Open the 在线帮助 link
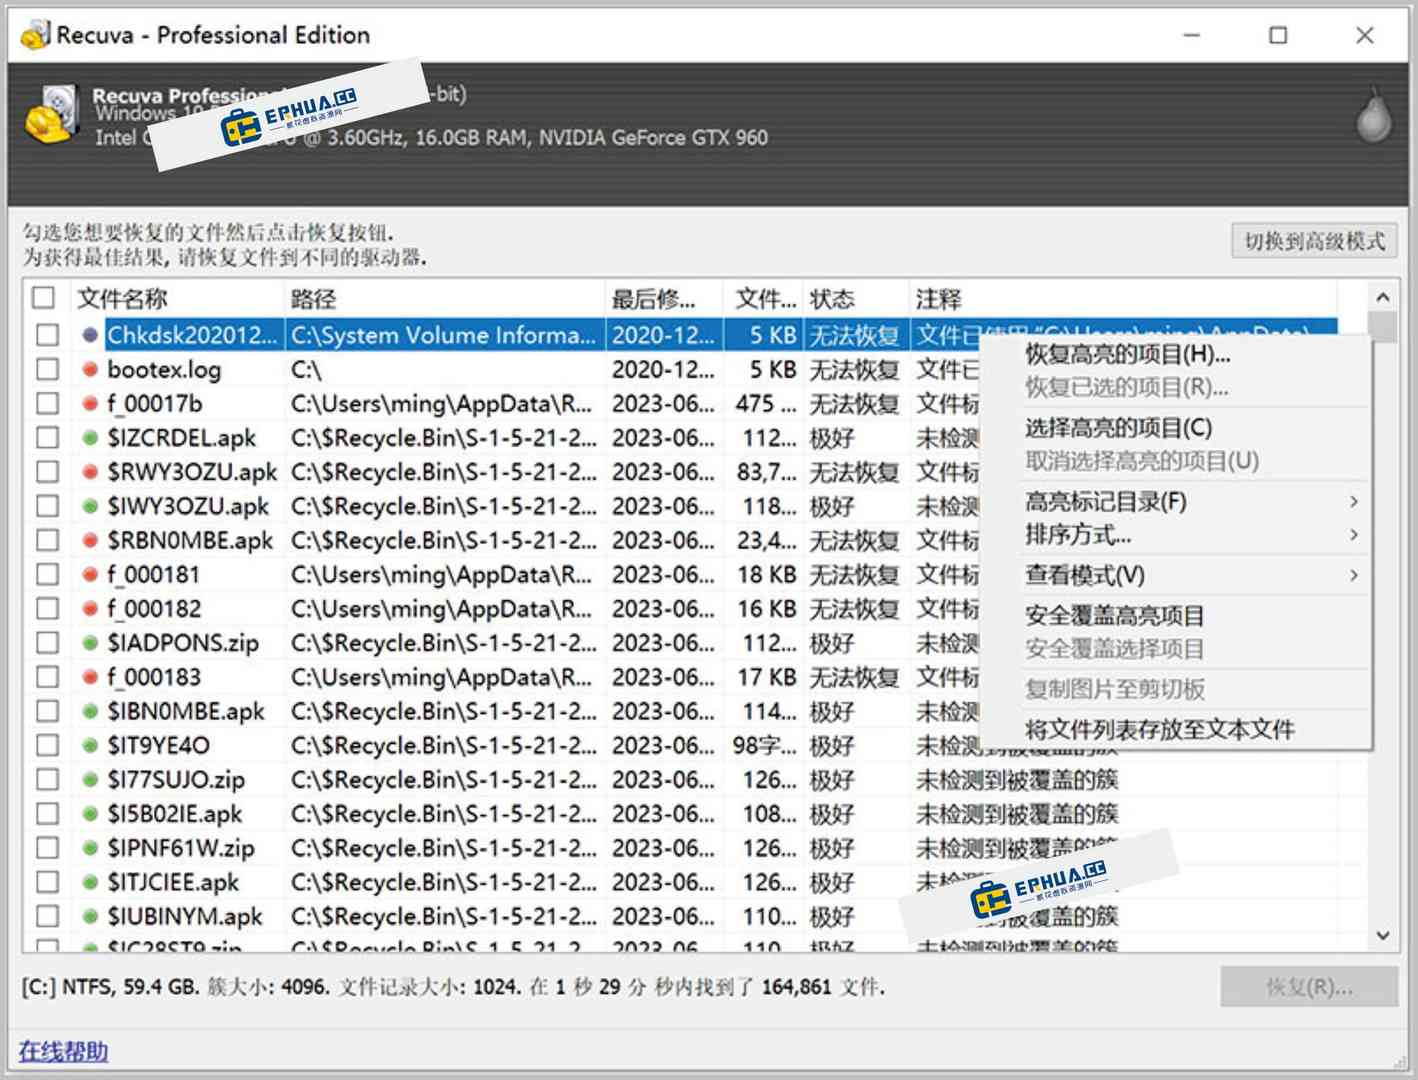The width and height of the screenshot is (1418, 1080). pos(63,1052)
